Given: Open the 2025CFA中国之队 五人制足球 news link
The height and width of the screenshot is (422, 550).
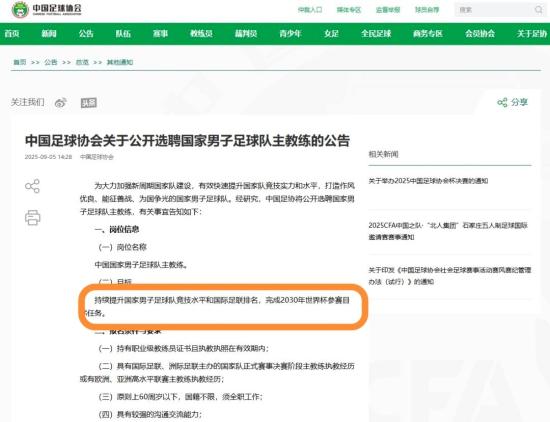Looking at the screenshot, I should point(448,231).
